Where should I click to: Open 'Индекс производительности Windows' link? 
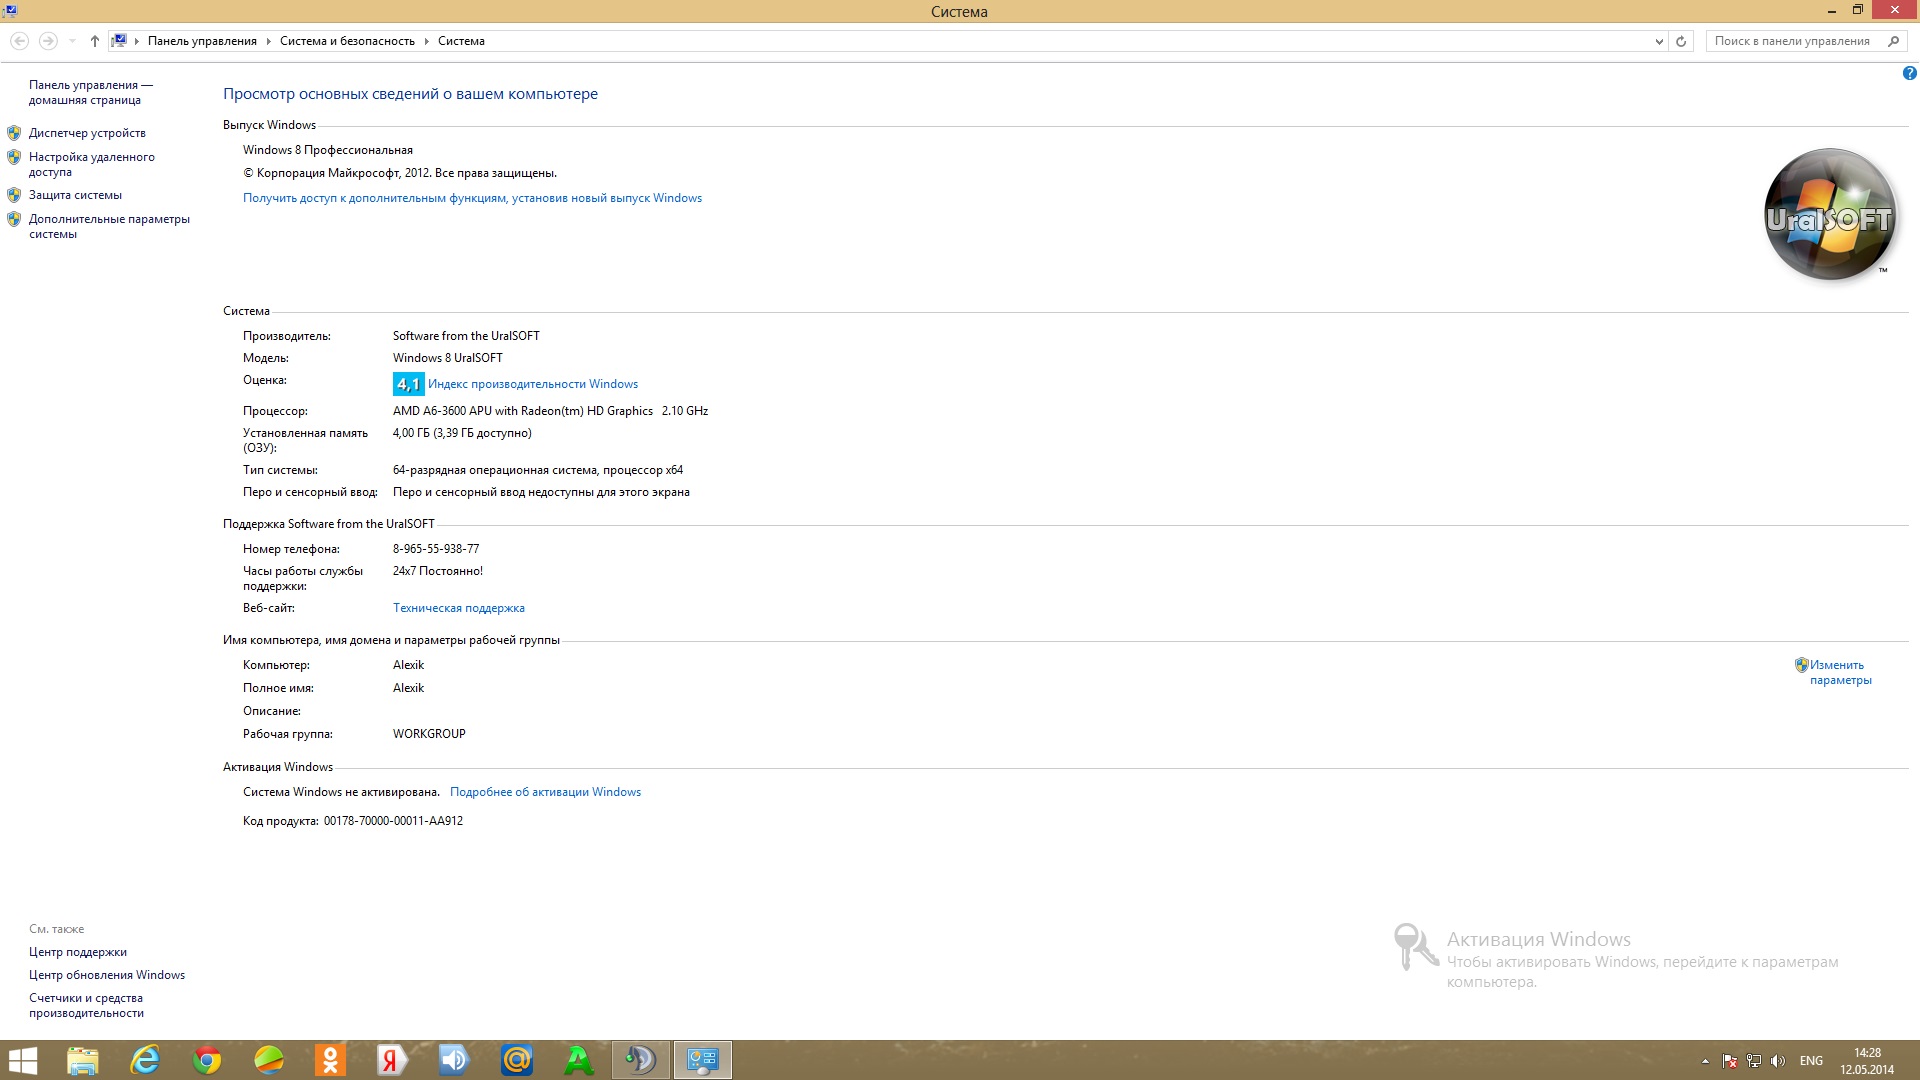click(532, 384)
